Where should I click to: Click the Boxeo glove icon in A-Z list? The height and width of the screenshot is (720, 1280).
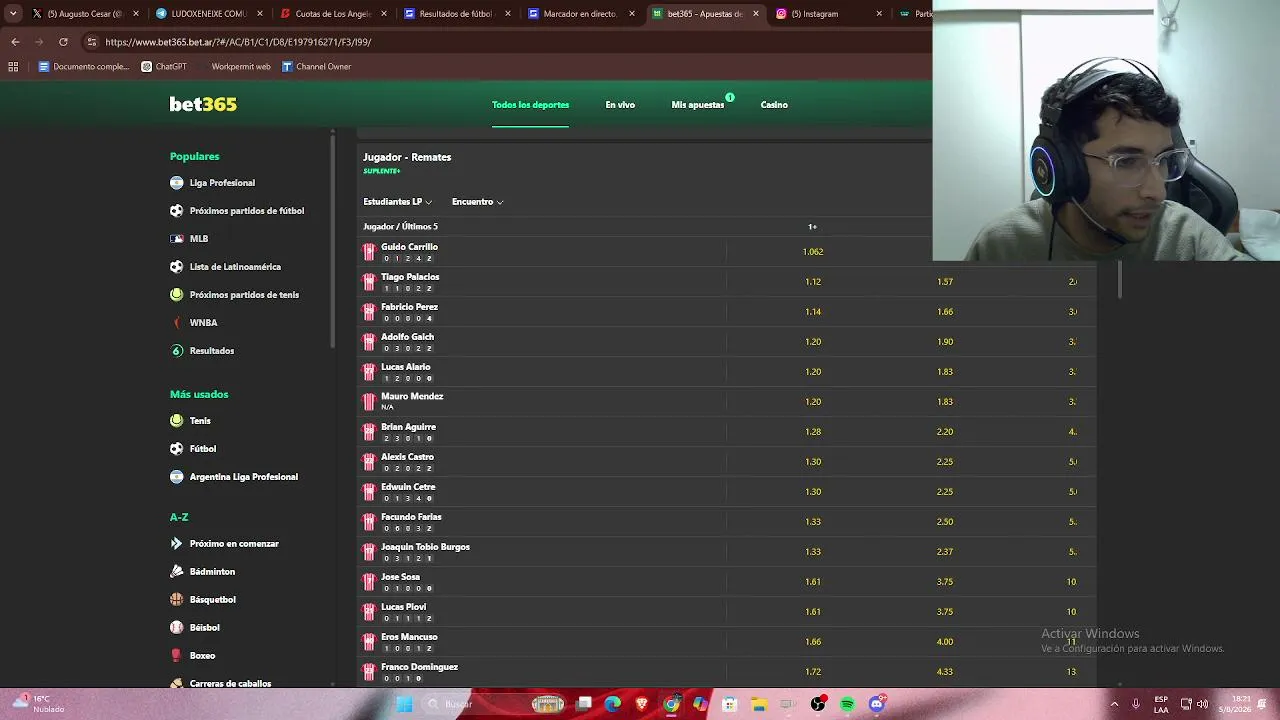click(177, 656)
